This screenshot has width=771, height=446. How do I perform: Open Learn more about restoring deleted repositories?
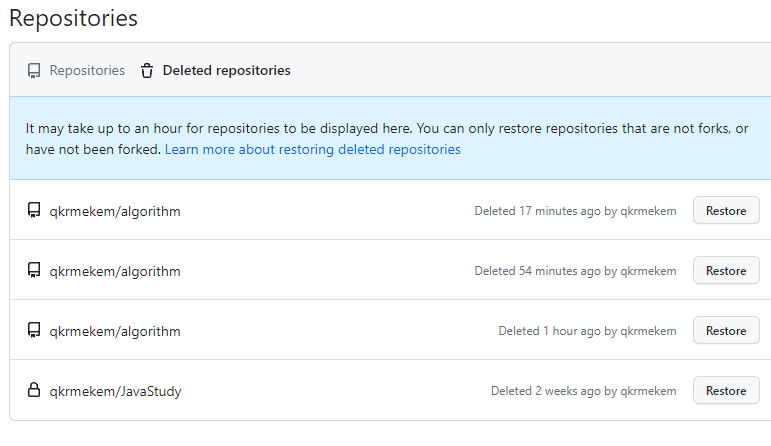pyautogui.click(x=313, y=150)
